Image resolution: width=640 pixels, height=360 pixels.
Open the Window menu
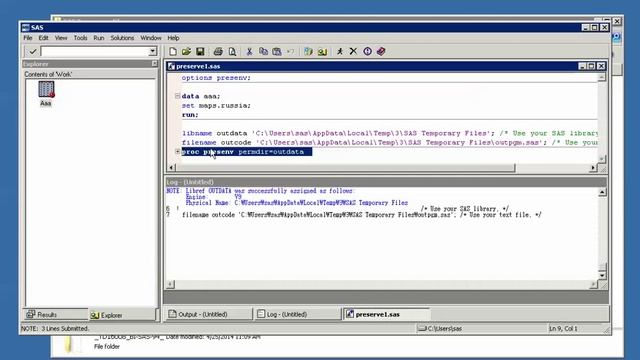[151, 38]
